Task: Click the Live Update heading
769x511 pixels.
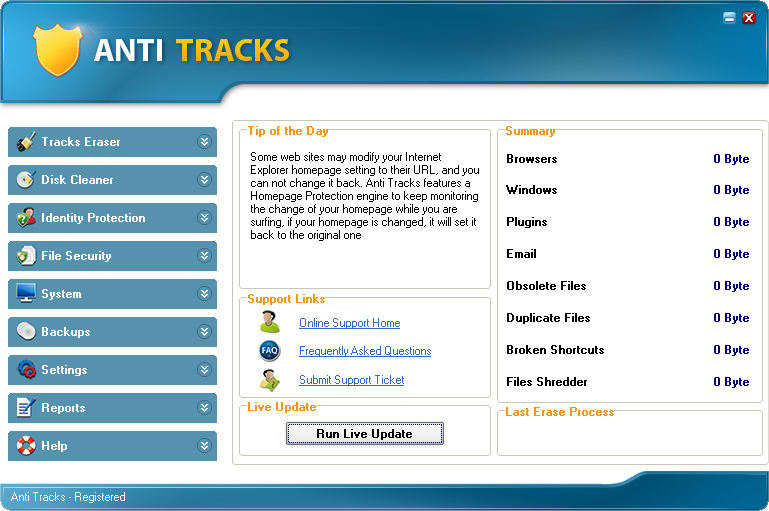Action: coord(282,407)
